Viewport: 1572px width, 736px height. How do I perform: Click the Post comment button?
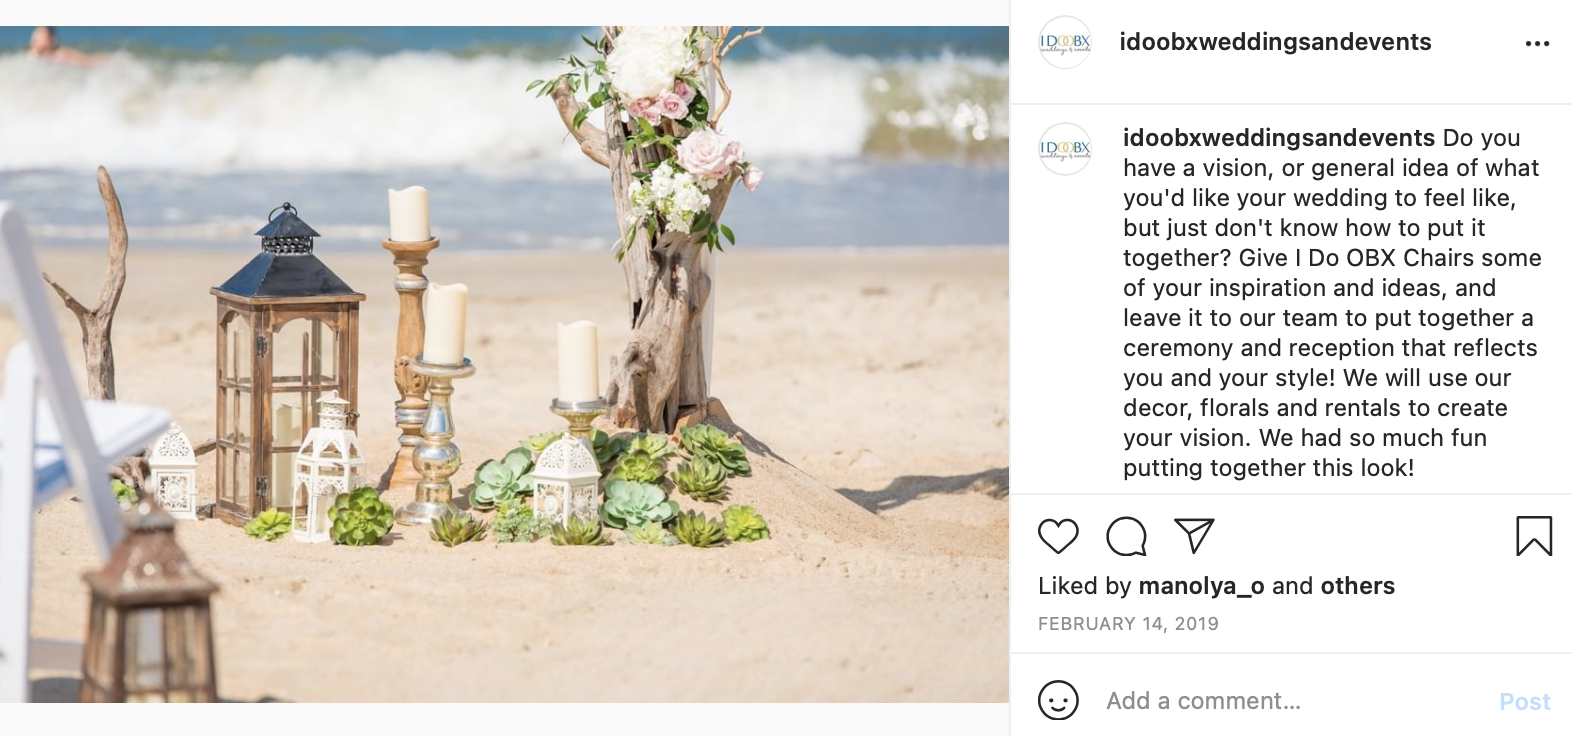click(x=1524, y=702)
